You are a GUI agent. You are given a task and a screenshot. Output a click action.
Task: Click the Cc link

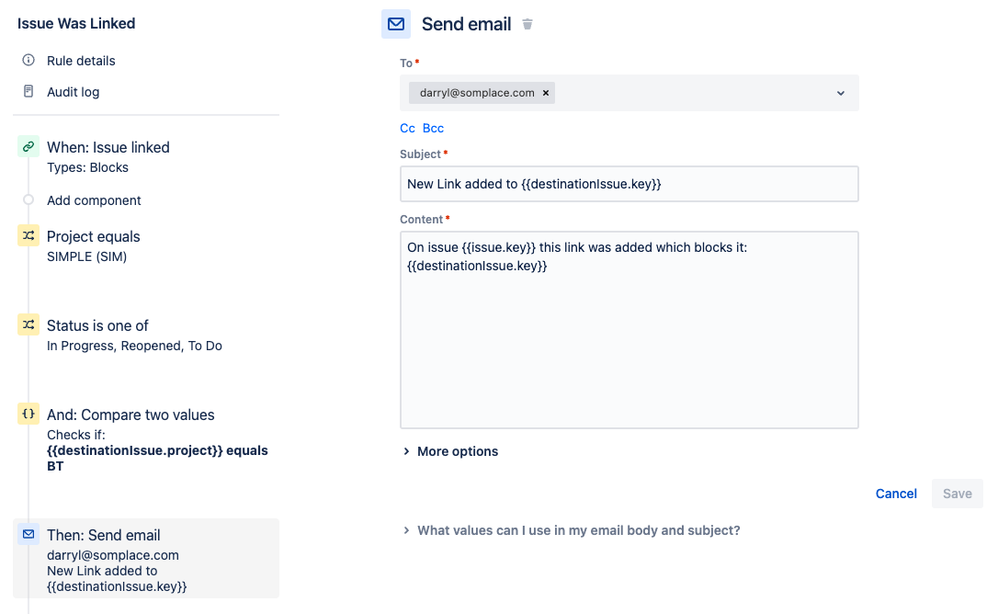click(x=407, y=128)
